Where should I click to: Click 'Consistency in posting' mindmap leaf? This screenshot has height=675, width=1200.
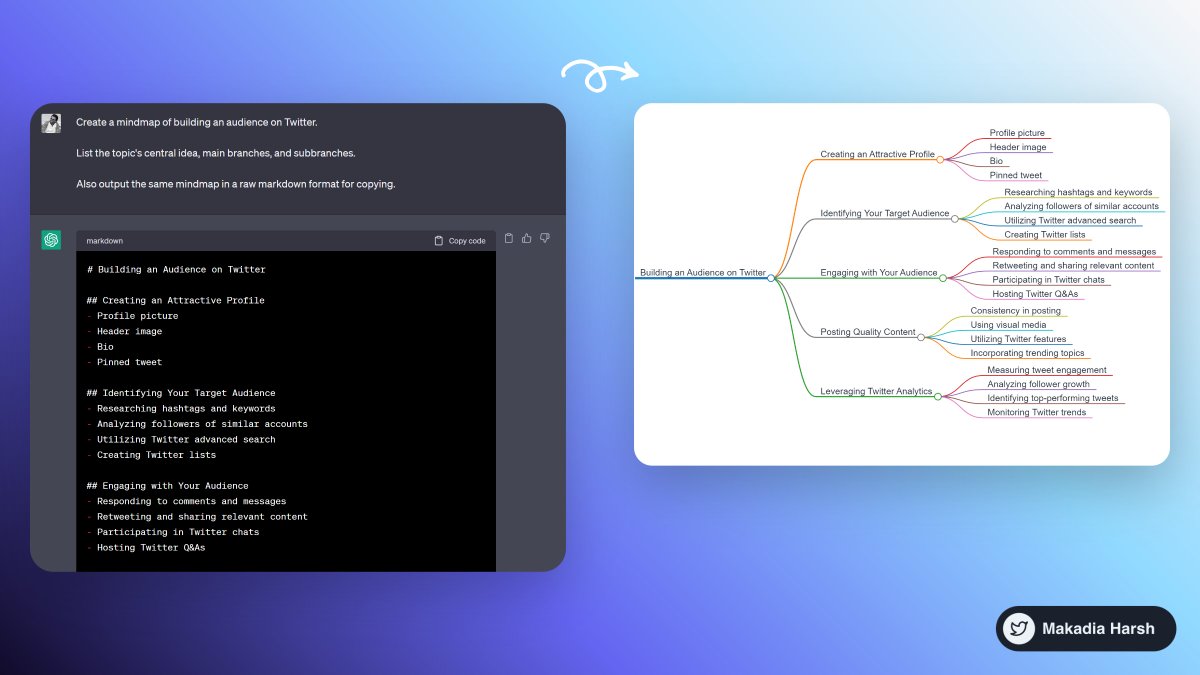coord(1015,311)
